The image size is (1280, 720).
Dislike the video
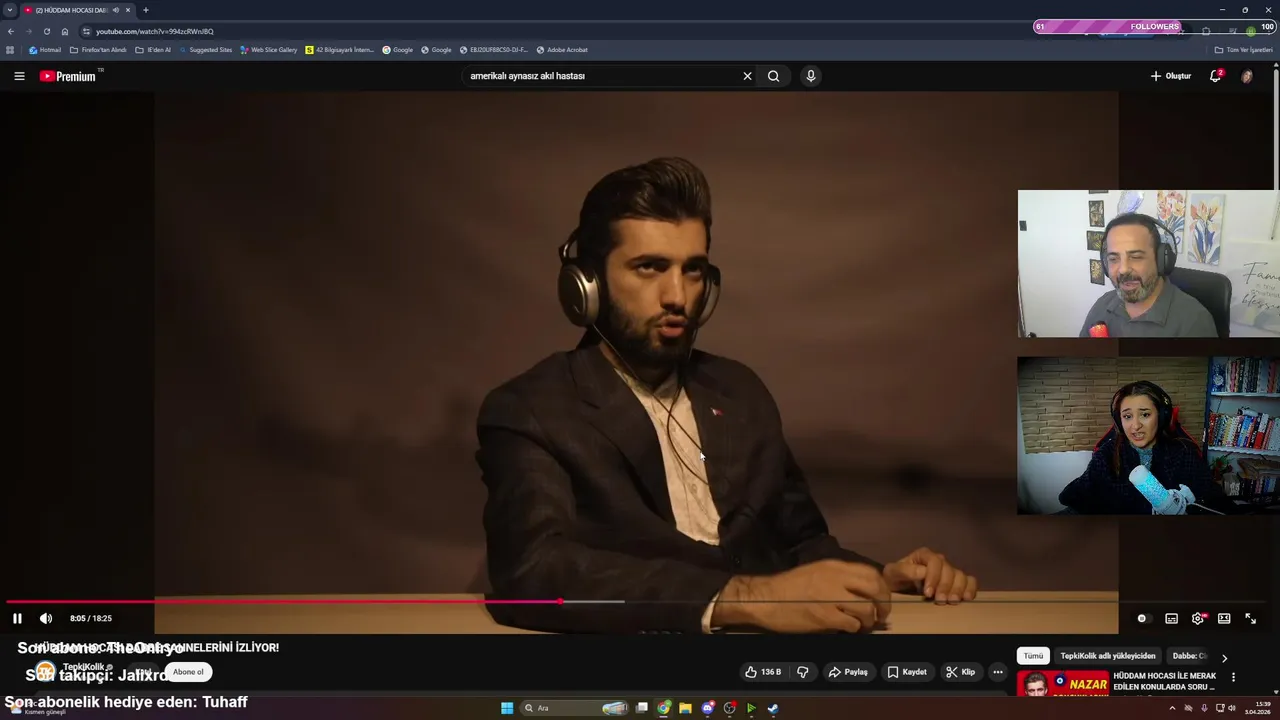[x=802, y=672]
